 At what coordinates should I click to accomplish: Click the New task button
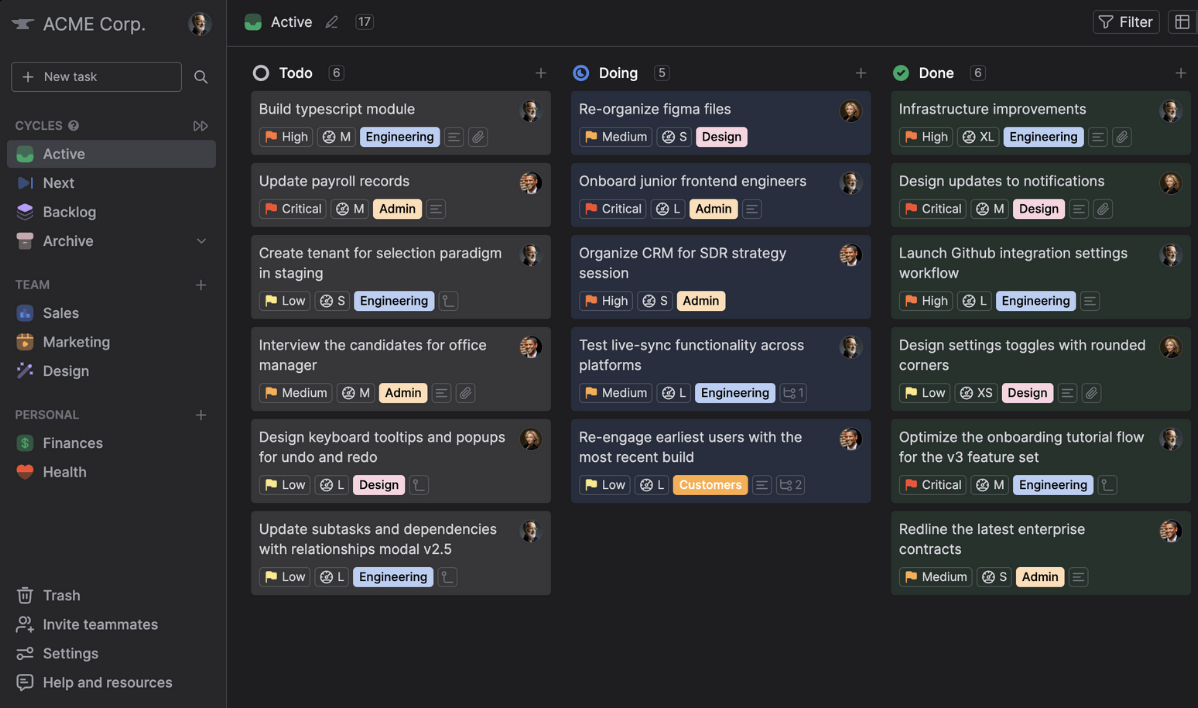pyautogui.click(x=96, y=77)
